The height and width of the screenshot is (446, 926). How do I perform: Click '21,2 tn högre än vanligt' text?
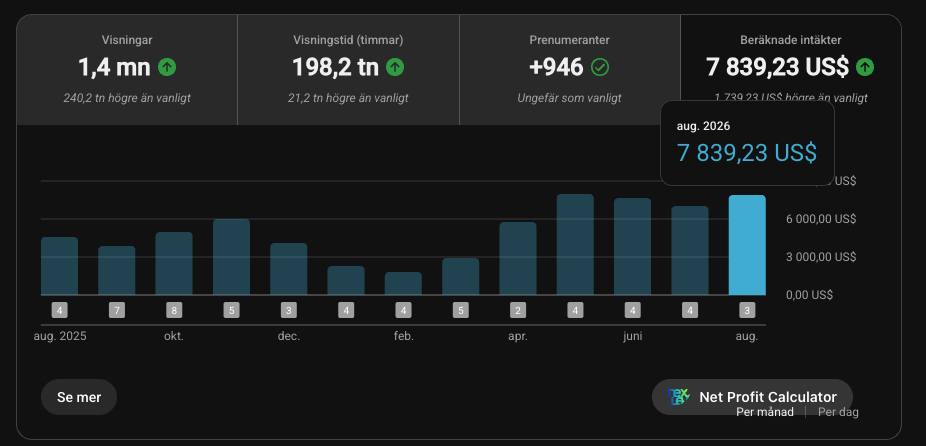point(348,98)
